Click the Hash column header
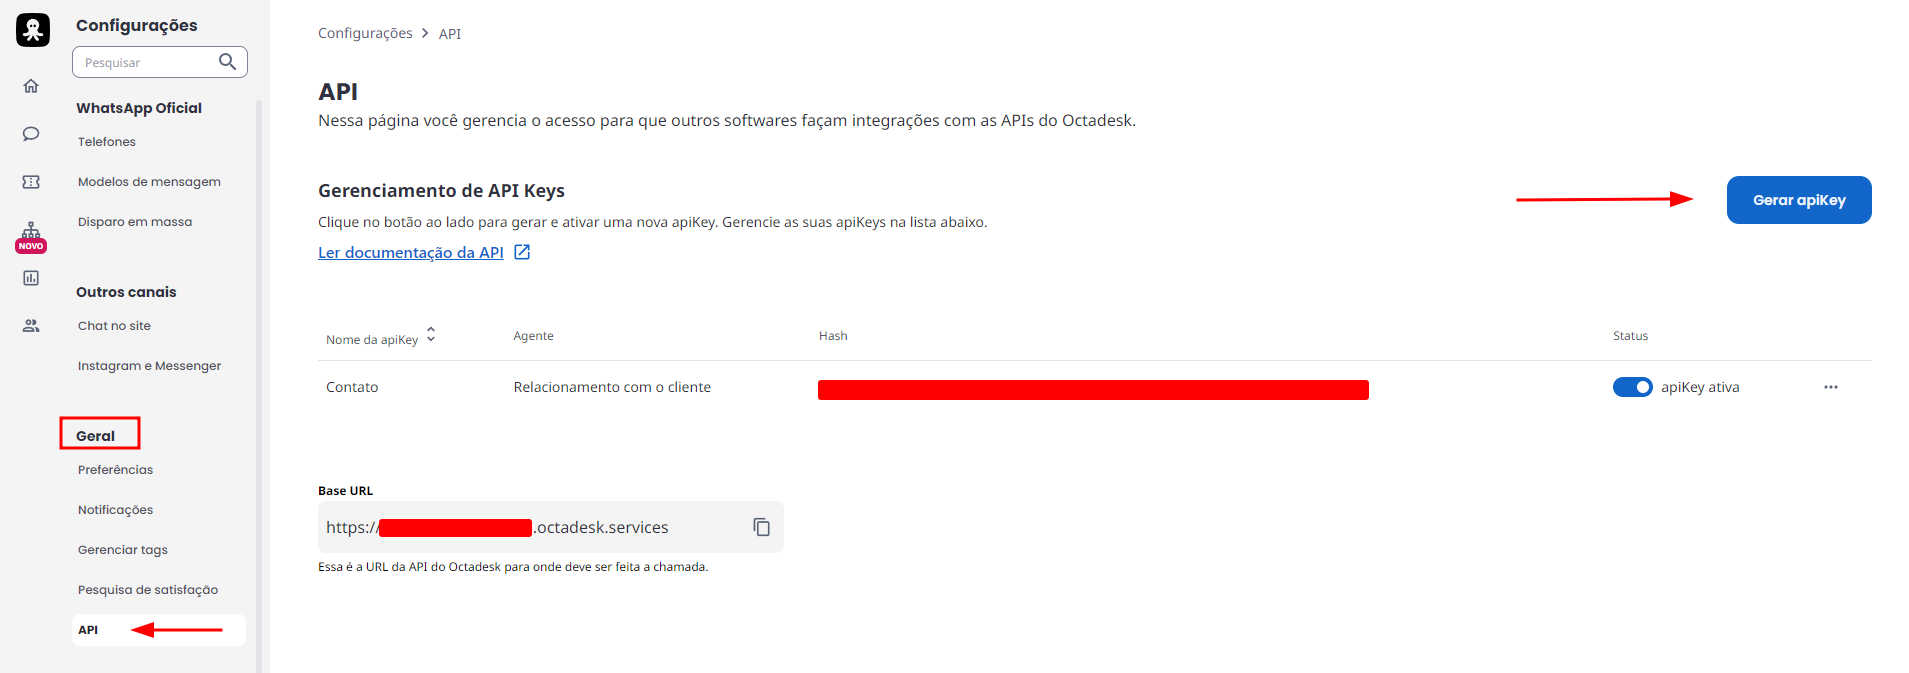Viewport: 1909px width, 673px height. tap(833, 336)
